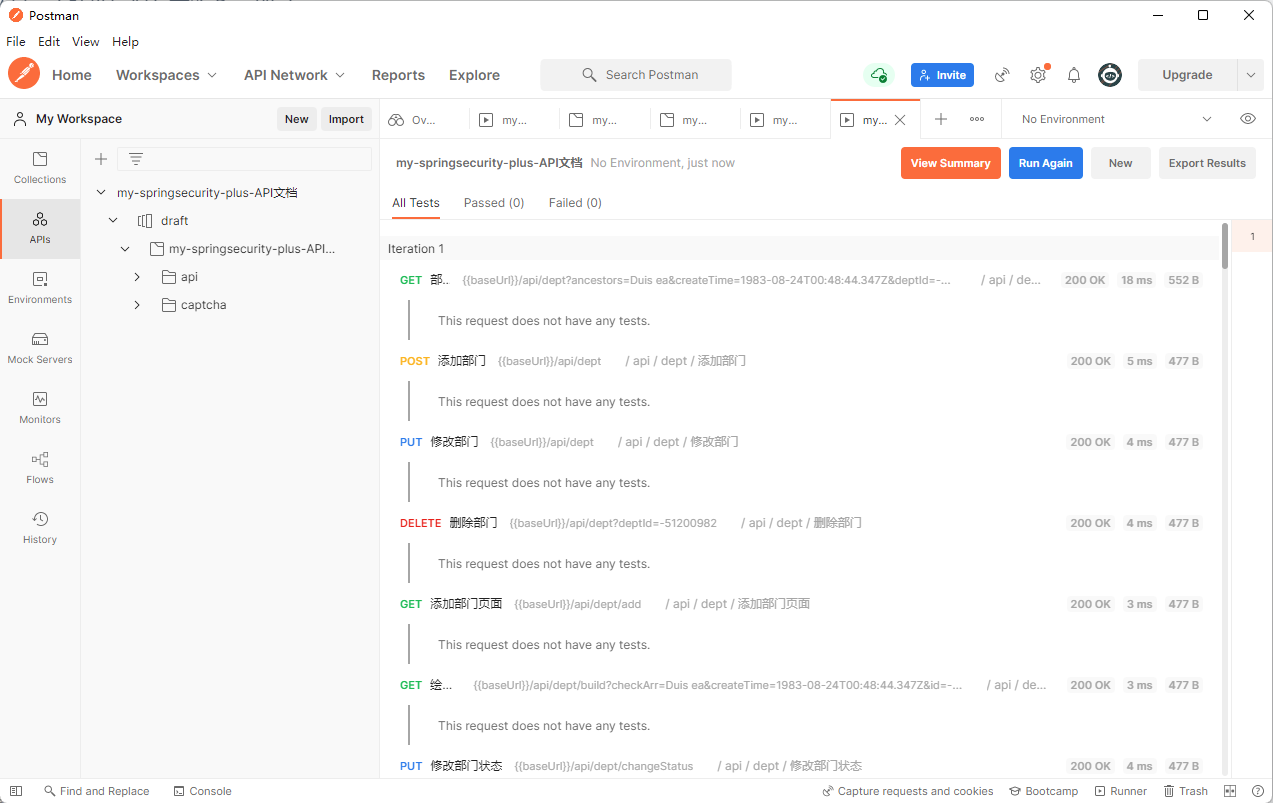The width and height of the screenshot is (1273, 803).
Task: Collapse the draft version node
Action: (x=113, y=220)
